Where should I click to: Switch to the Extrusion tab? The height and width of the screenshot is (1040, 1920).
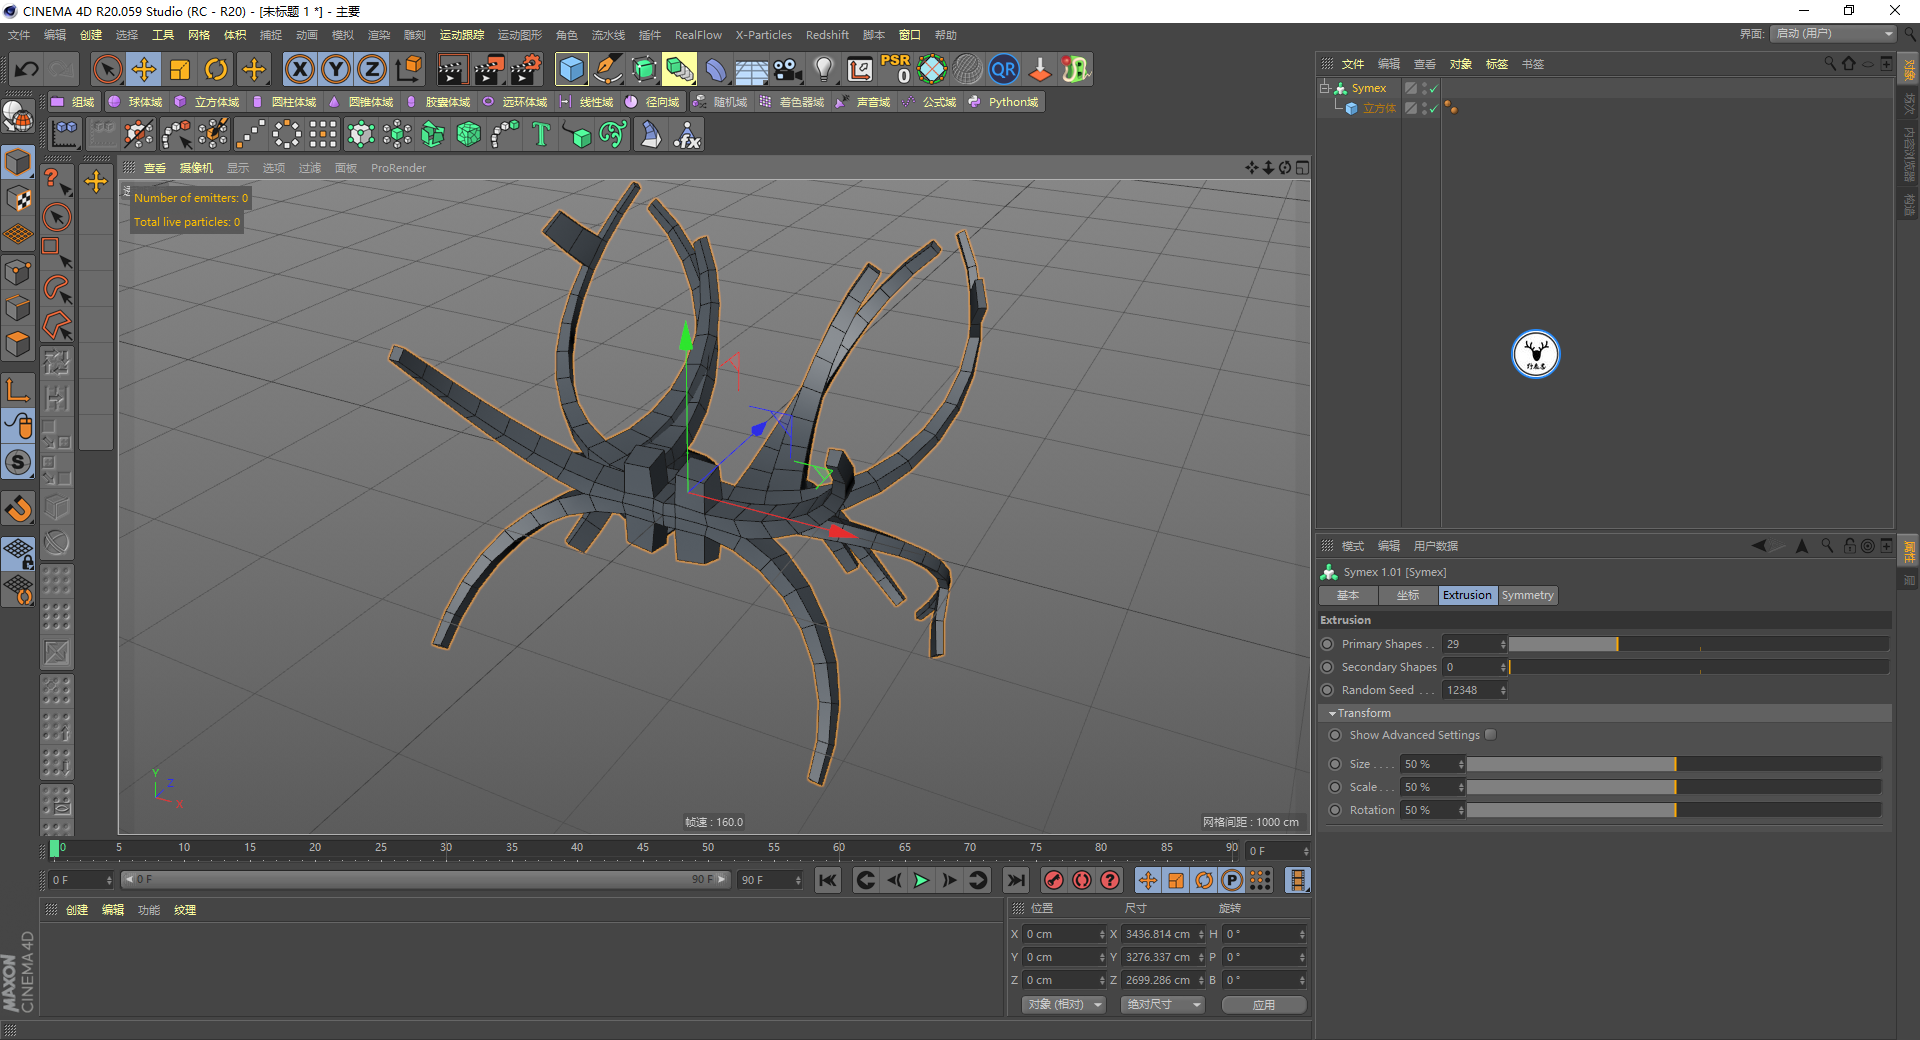point(1467,595)
